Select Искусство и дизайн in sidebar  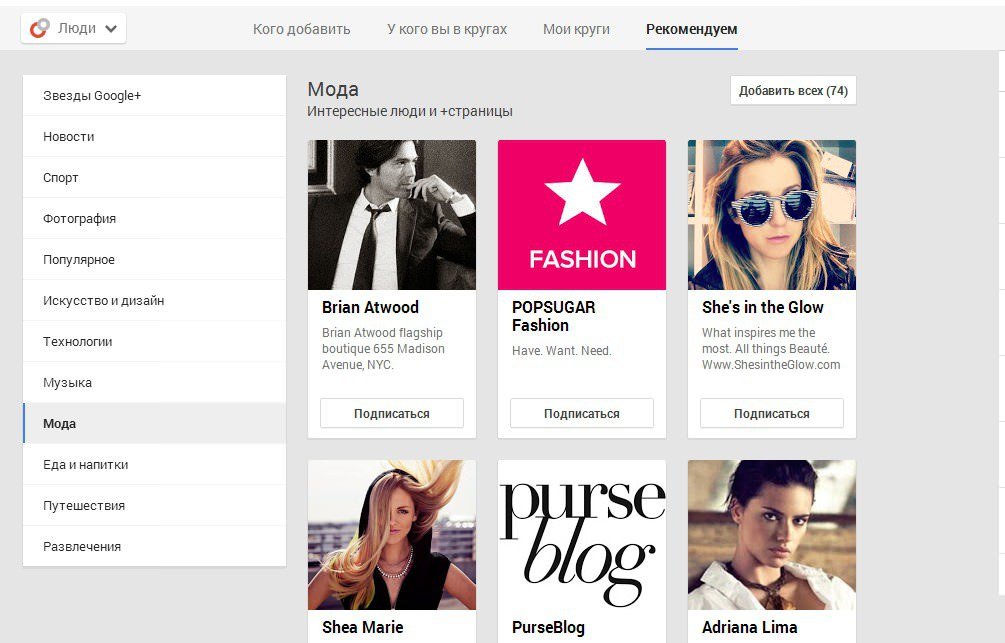pyautogui.click(x=103, y=301)
